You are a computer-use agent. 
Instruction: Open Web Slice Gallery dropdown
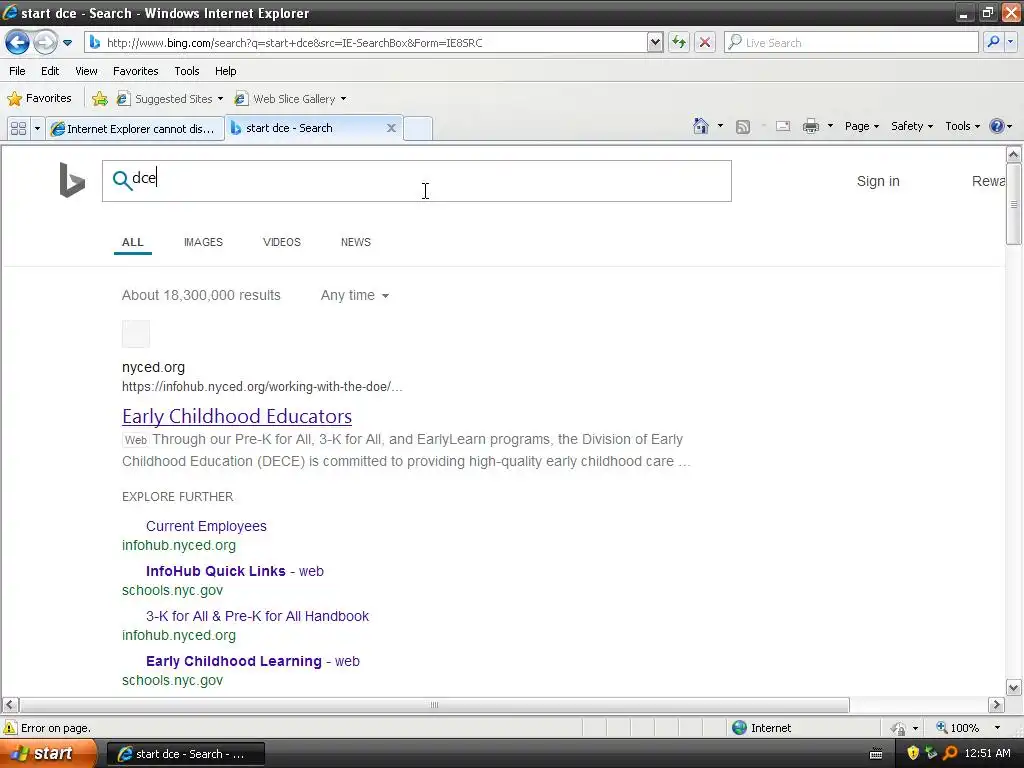(x=290, y=99)
